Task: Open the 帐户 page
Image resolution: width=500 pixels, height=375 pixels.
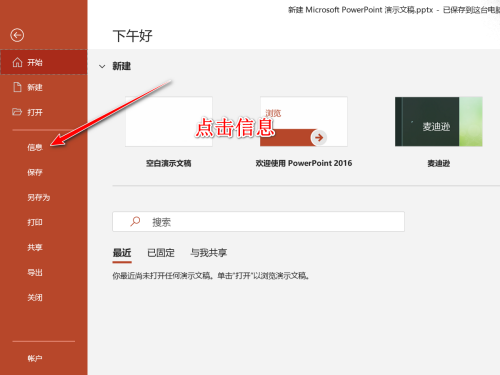Action: 35,358
